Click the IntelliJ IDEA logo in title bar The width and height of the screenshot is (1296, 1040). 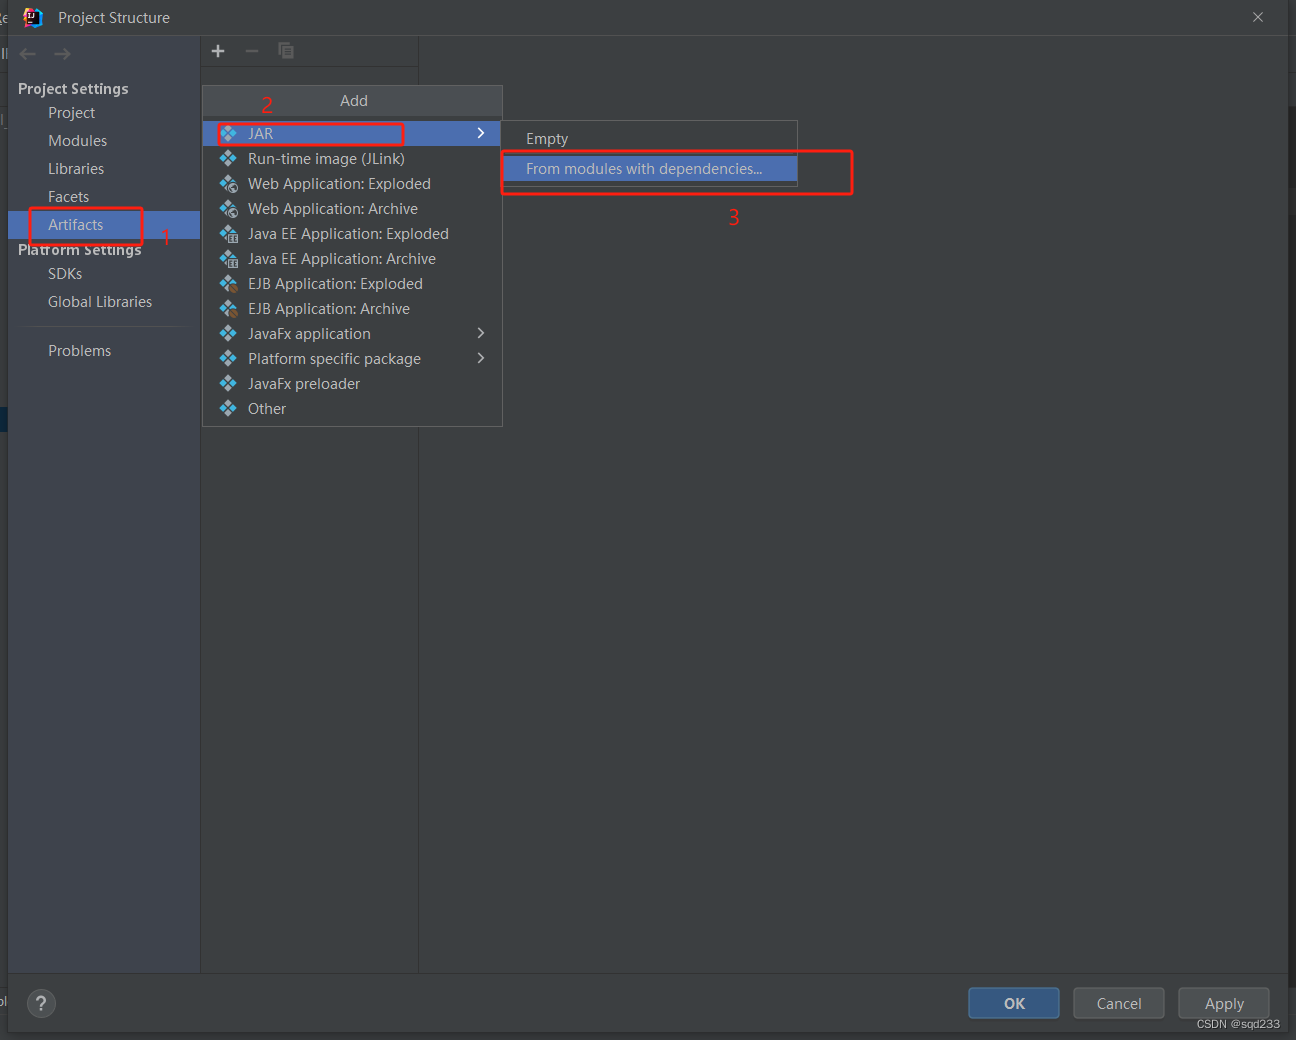(33, 17)
